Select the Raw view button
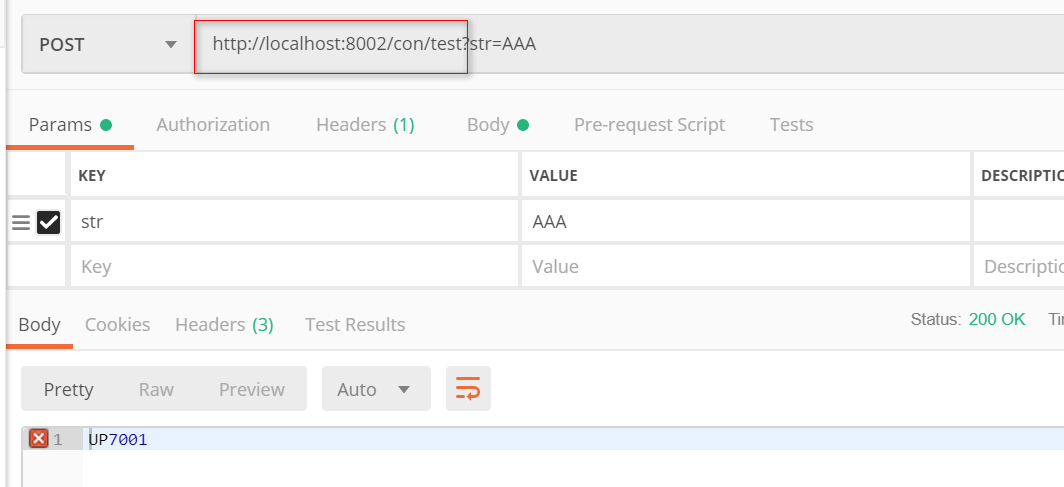 156,389
